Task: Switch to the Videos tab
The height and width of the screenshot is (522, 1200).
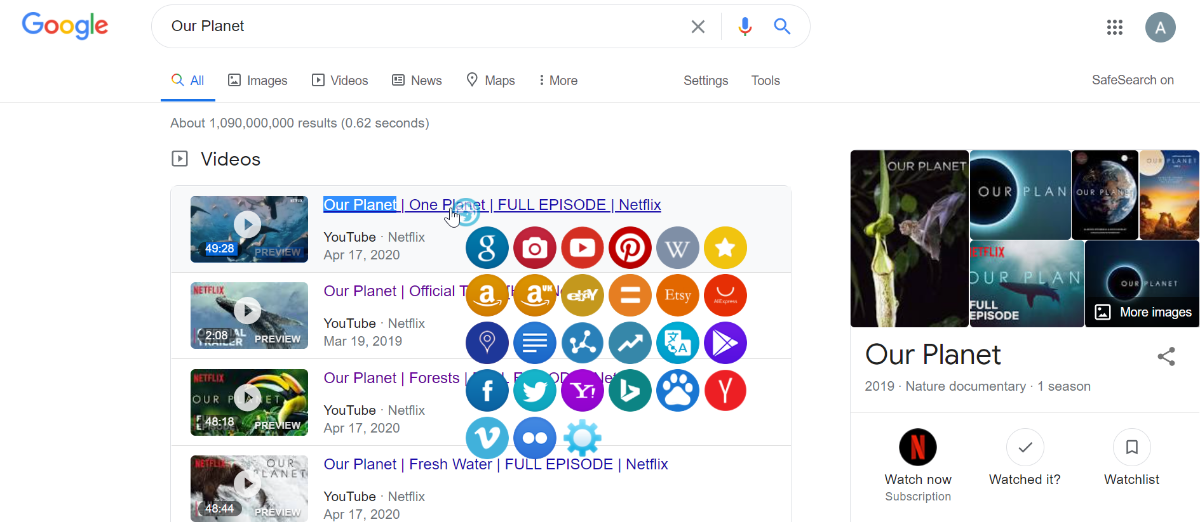Action: [x=340, y=80]
